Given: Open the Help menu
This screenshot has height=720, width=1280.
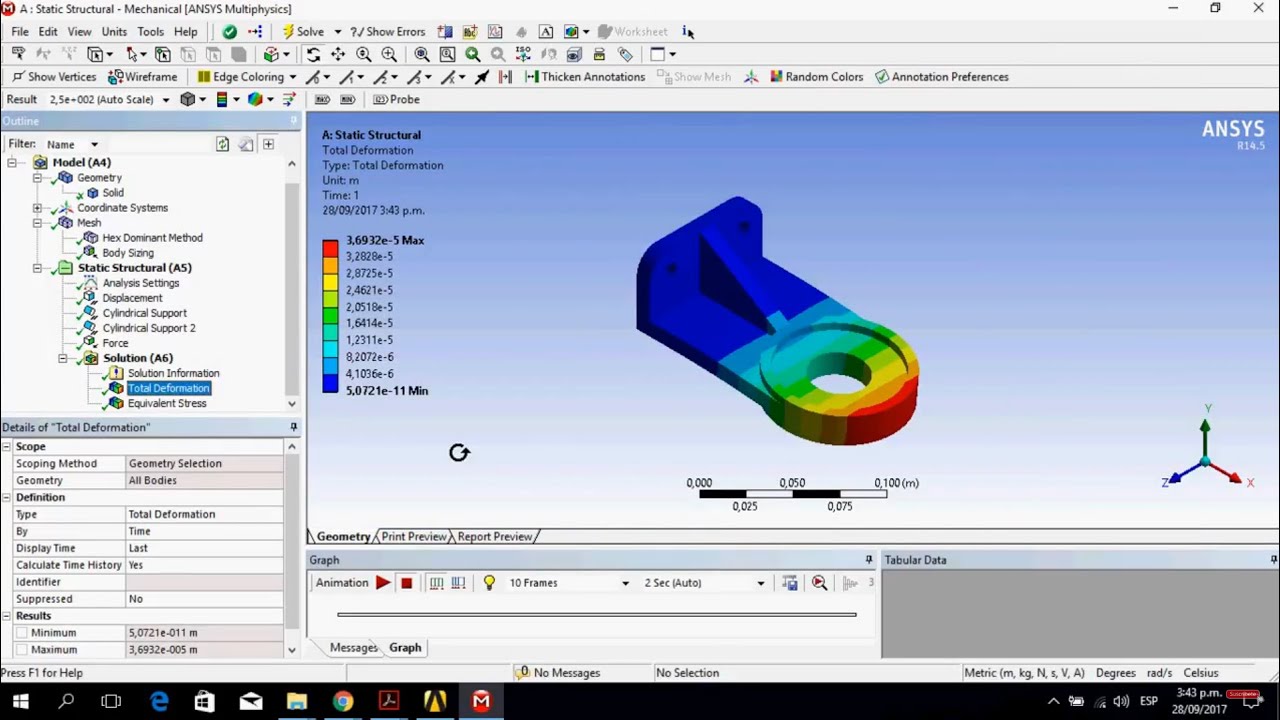Looking at the screenshot, I should 185,32.
